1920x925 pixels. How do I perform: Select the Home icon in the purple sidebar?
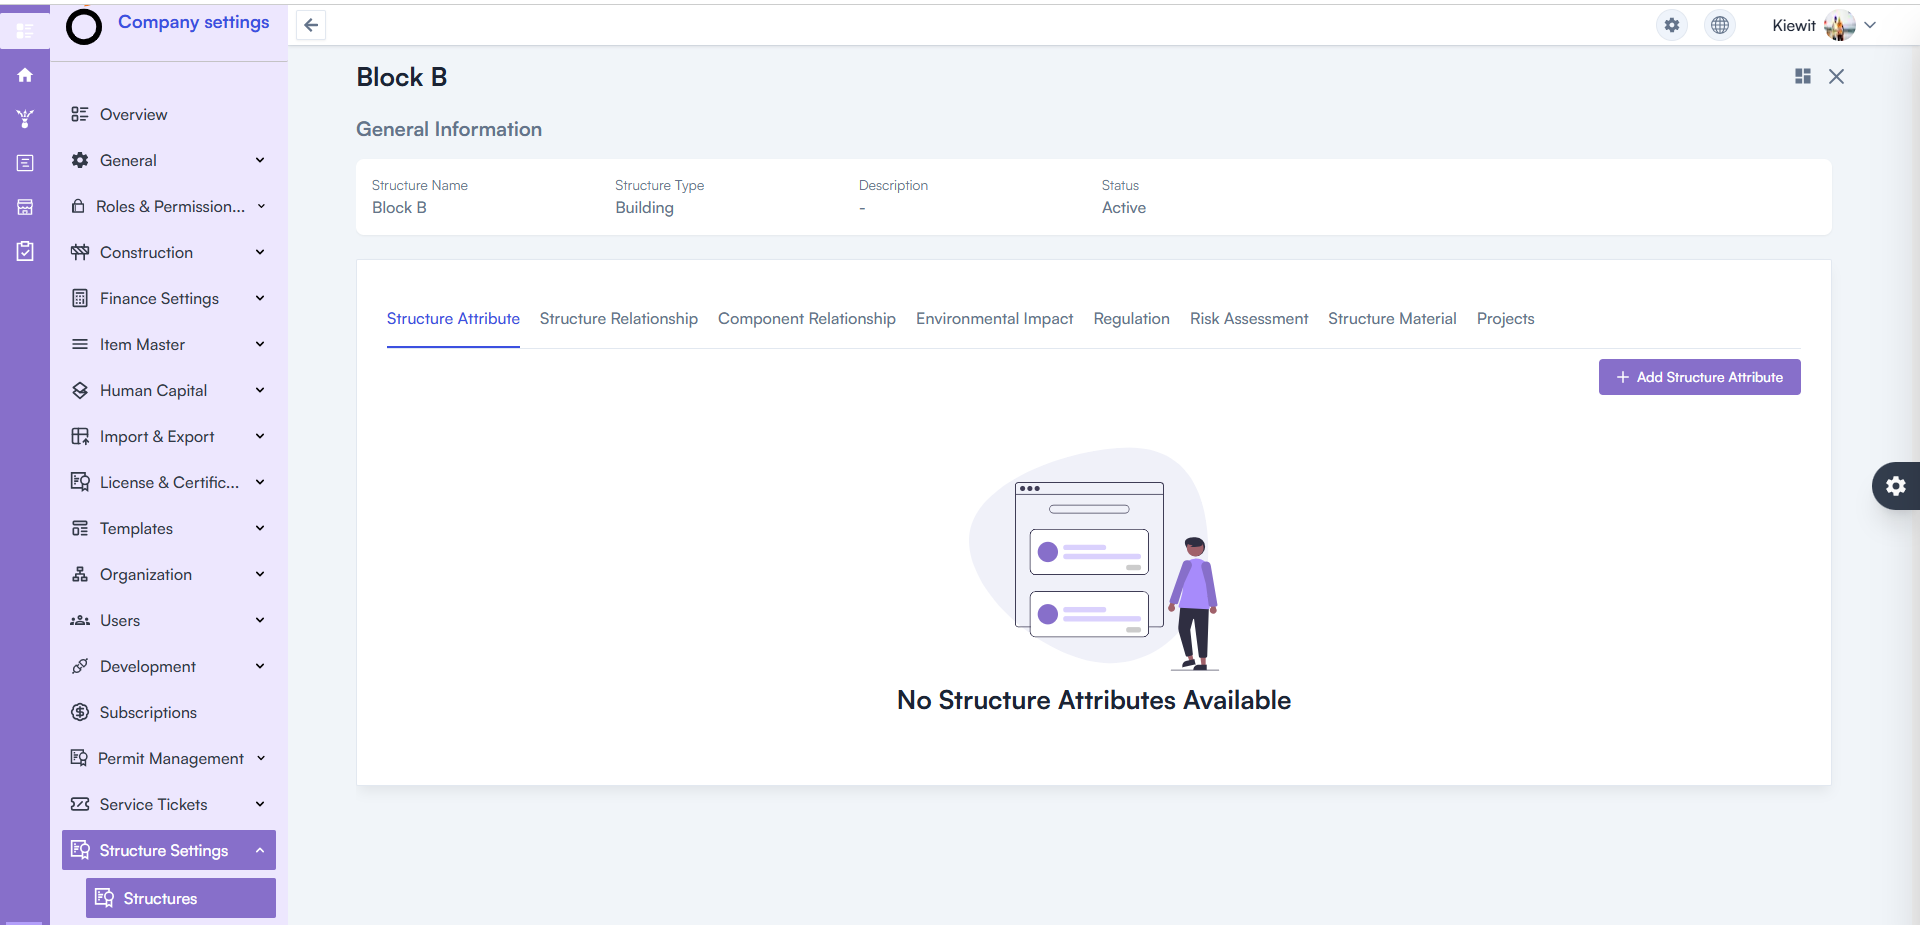25,75
